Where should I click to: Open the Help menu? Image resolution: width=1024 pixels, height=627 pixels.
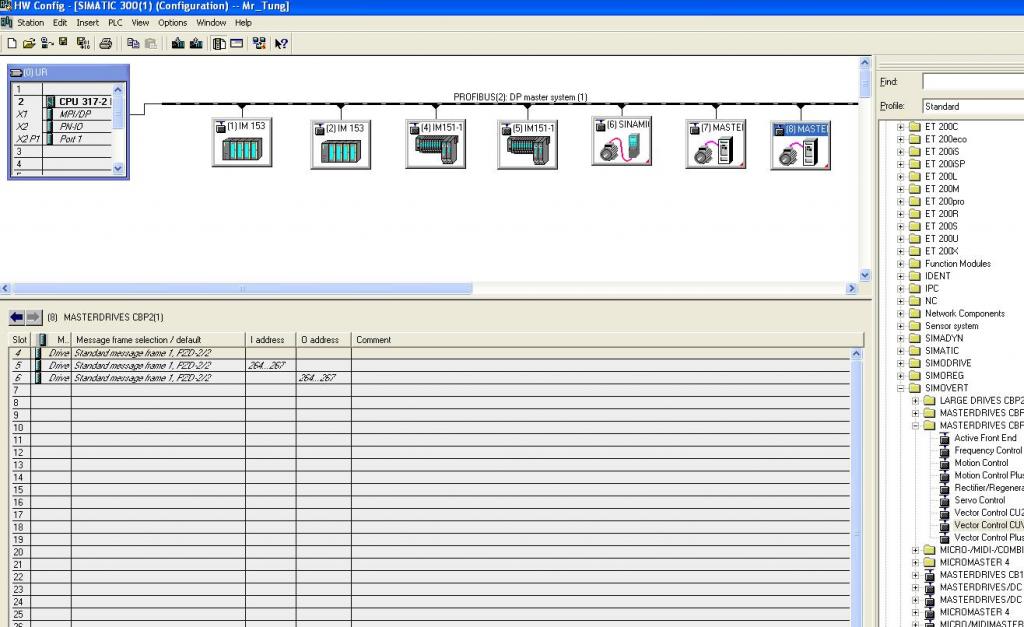coord(243,22)
